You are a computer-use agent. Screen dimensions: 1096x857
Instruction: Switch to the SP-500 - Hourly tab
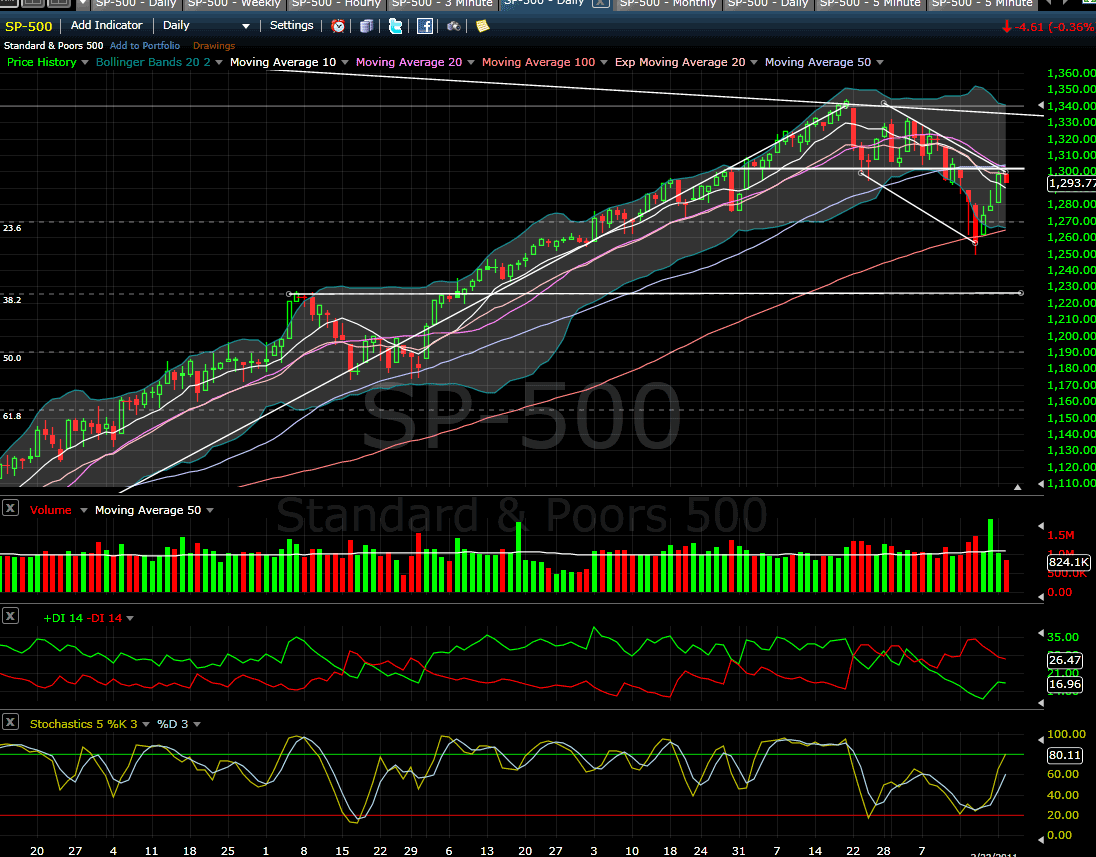pyautogui.click(x=337, y=3)
